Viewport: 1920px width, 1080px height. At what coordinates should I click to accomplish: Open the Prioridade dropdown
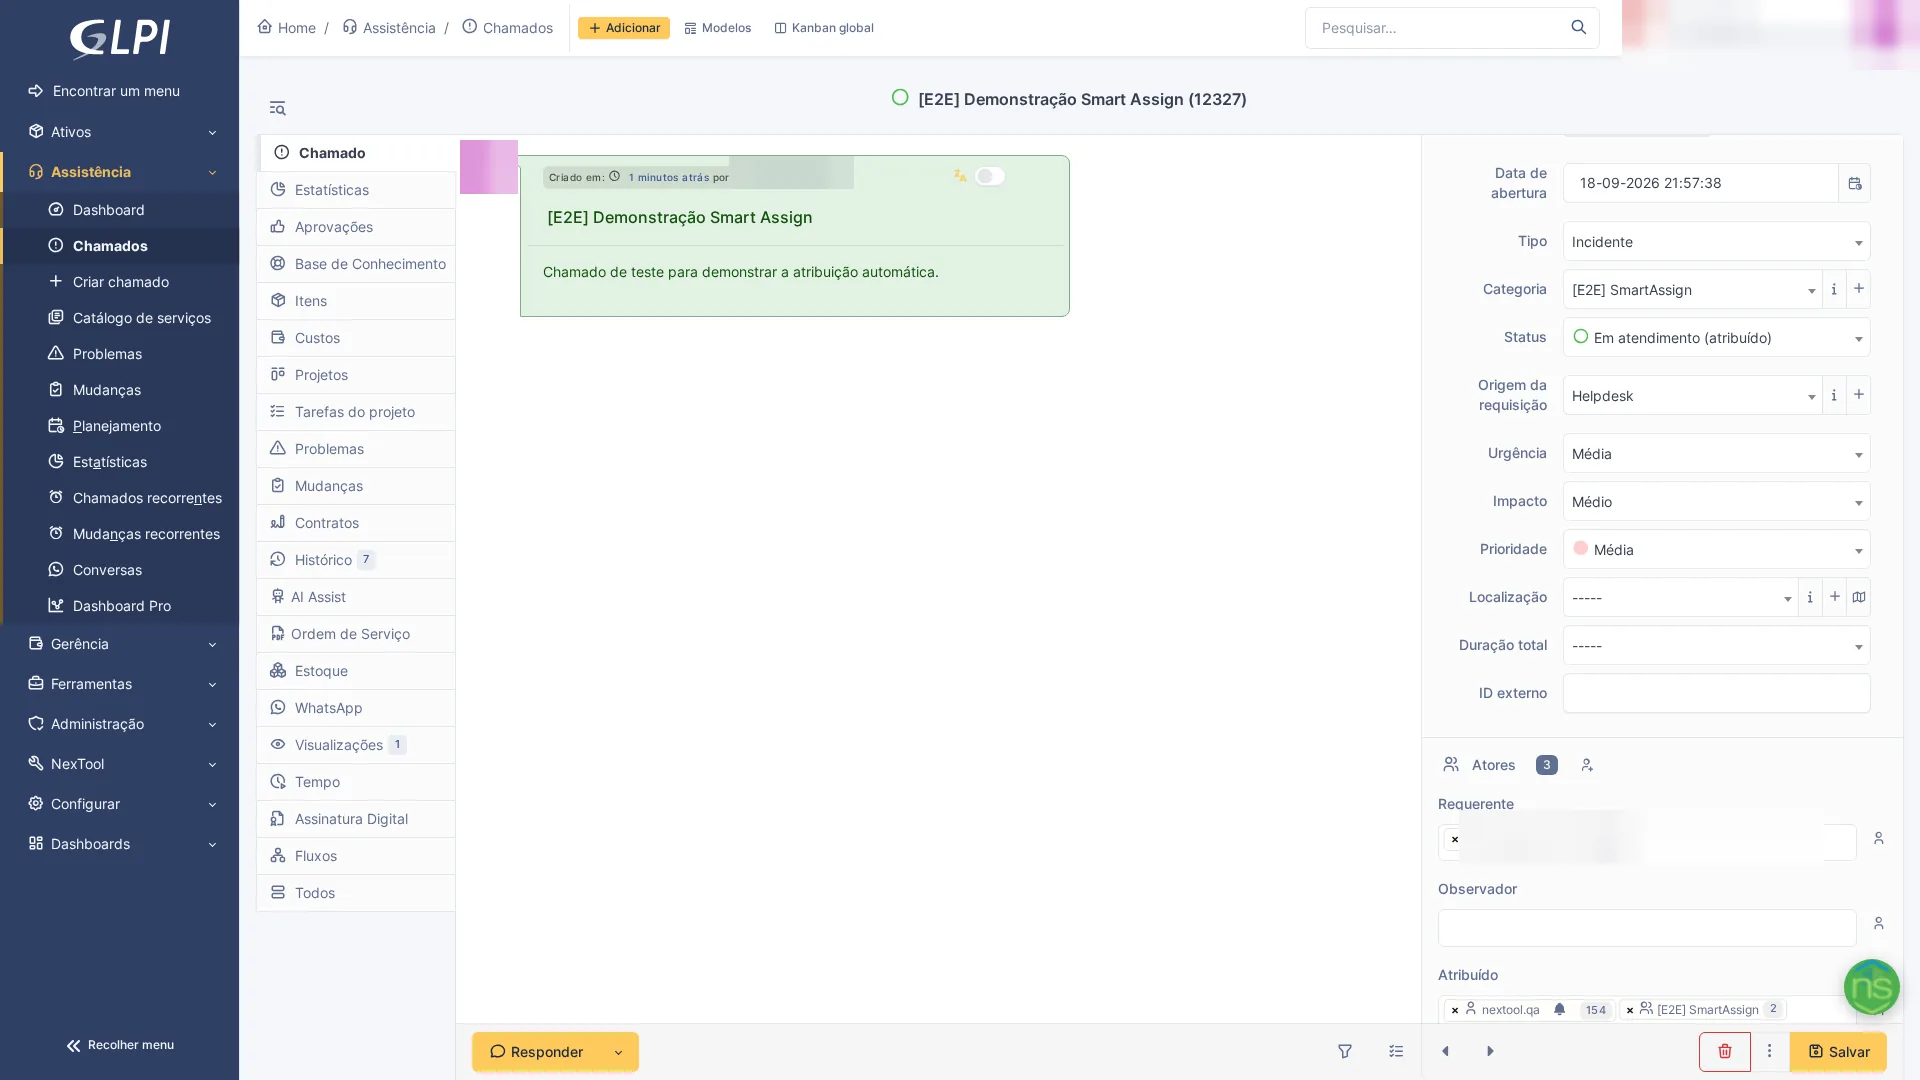click(x=1716, y=549)
